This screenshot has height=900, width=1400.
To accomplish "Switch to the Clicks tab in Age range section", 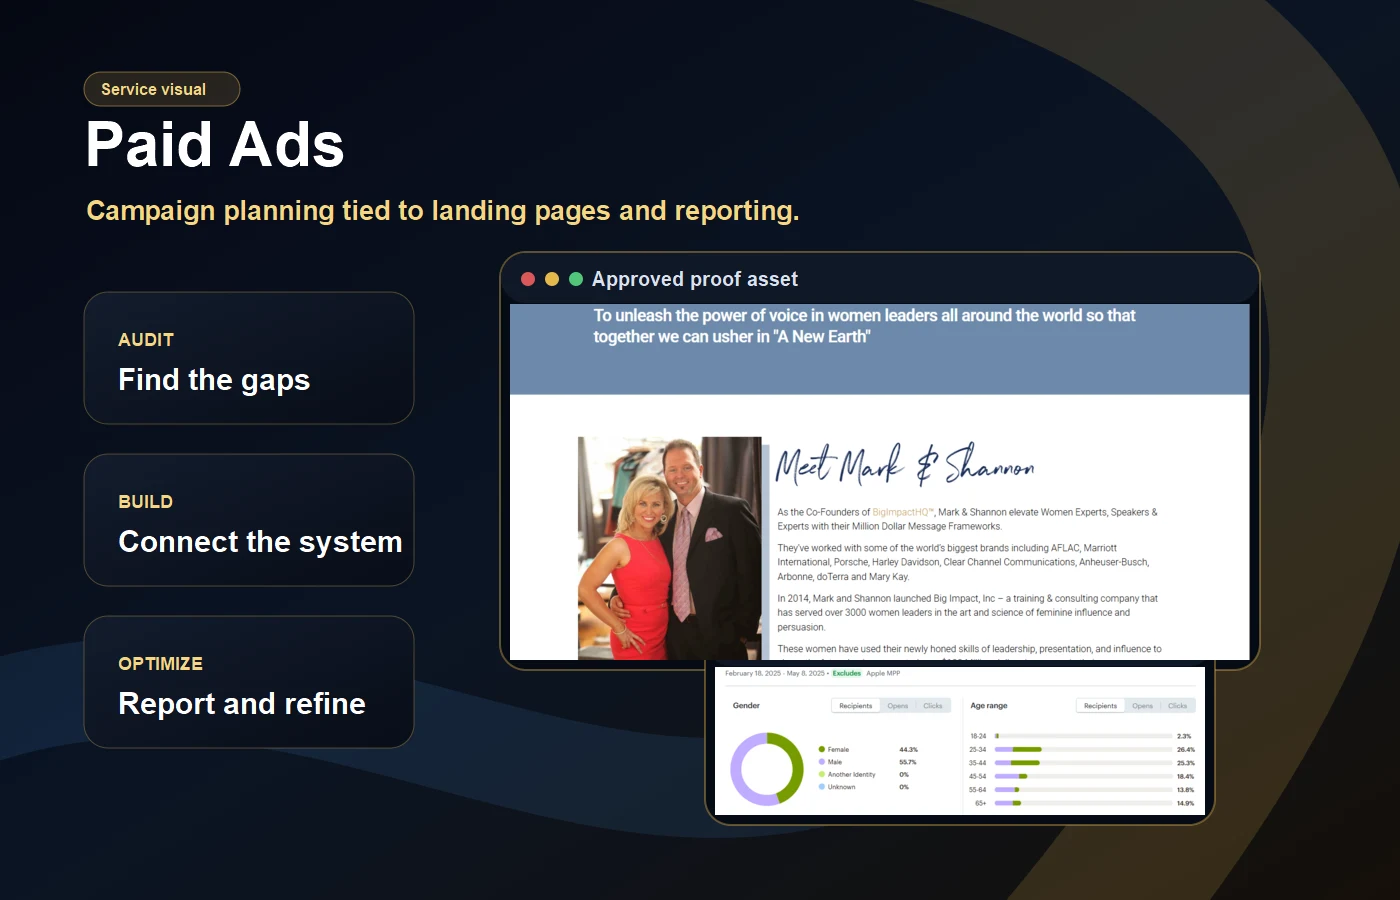I will tap(1178, 706).
